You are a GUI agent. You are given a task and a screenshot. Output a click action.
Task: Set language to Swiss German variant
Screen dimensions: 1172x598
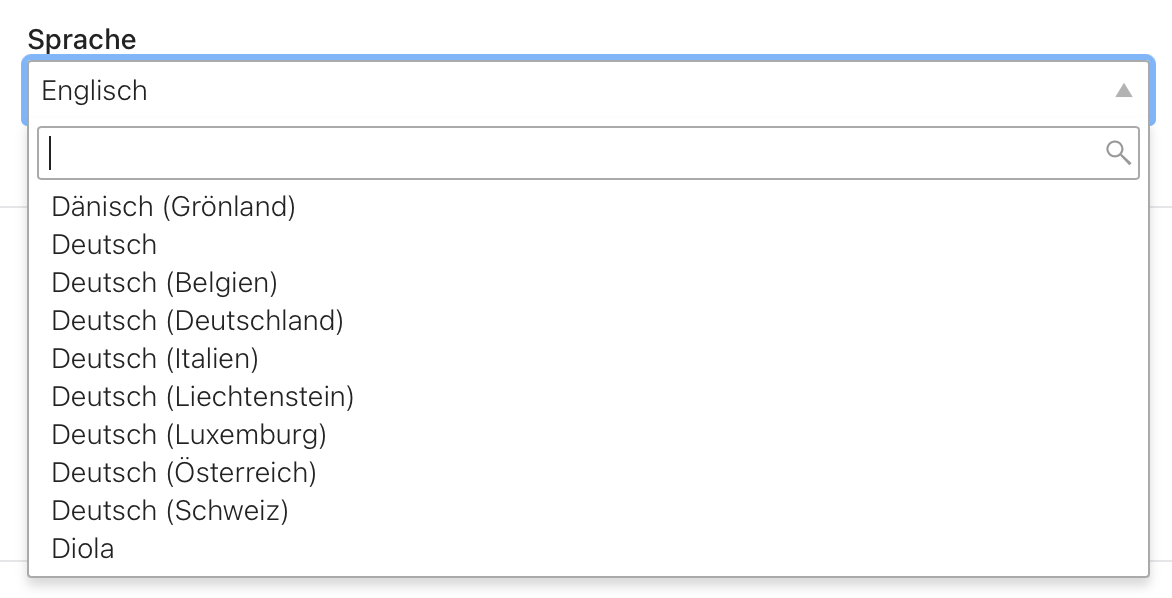[x=588, y=511]
